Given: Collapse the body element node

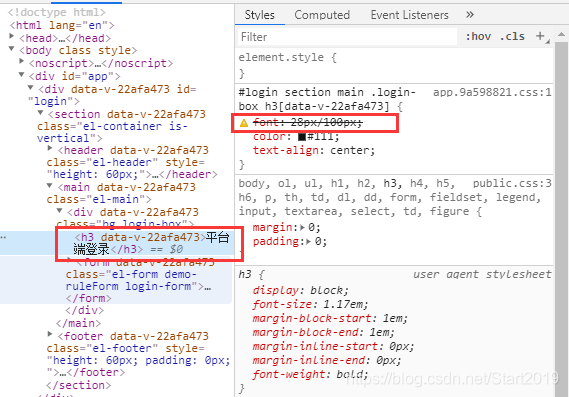Looking at the screenshot, I should 12,49.
